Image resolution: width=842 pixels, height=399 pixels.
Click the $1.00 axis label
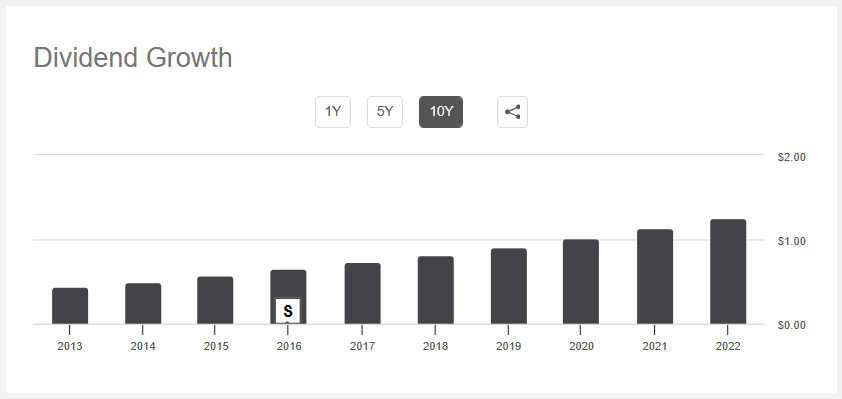[x=791, y=241]
